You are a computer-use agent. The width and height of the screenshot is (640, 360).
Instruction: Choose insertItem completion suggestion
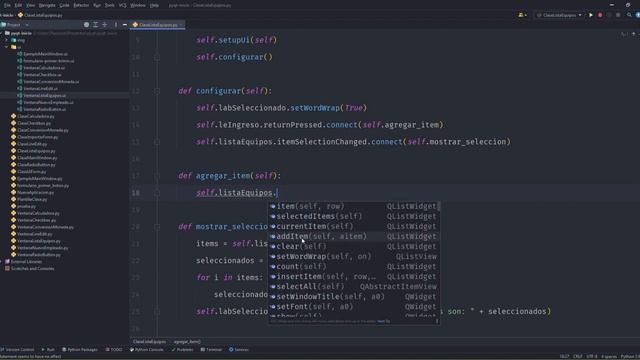pos(353,276)
